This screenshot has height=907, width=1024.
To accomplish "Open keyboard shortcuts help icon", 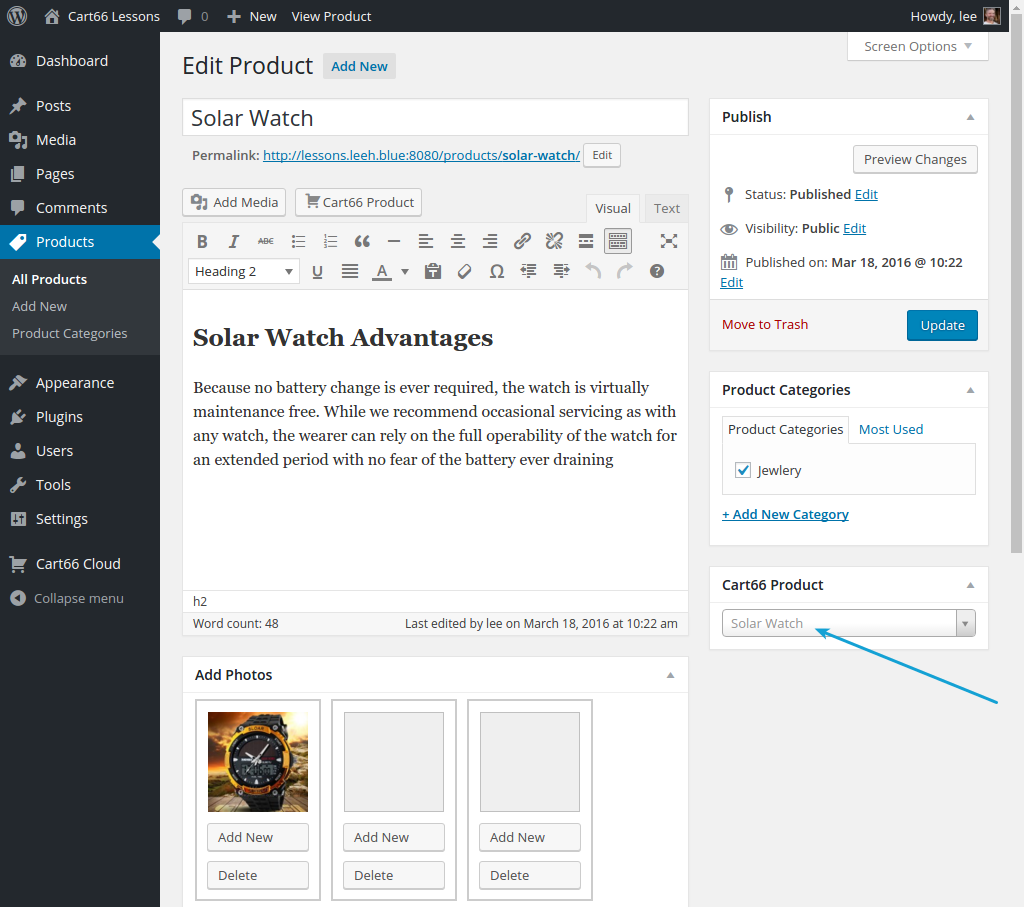I will click(x=656, y=272).
